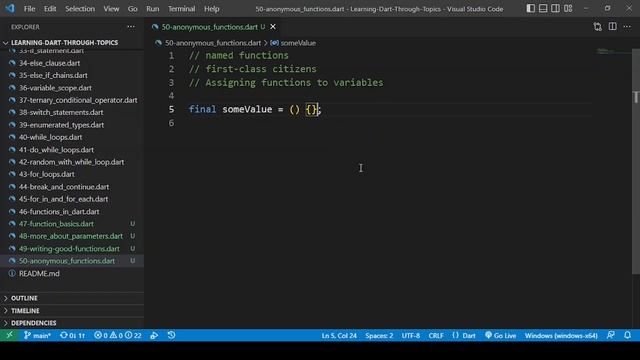Expand the DEPENDENCIES section
The width and height of the screenshot is (640, 360).
tap(72, 323)
